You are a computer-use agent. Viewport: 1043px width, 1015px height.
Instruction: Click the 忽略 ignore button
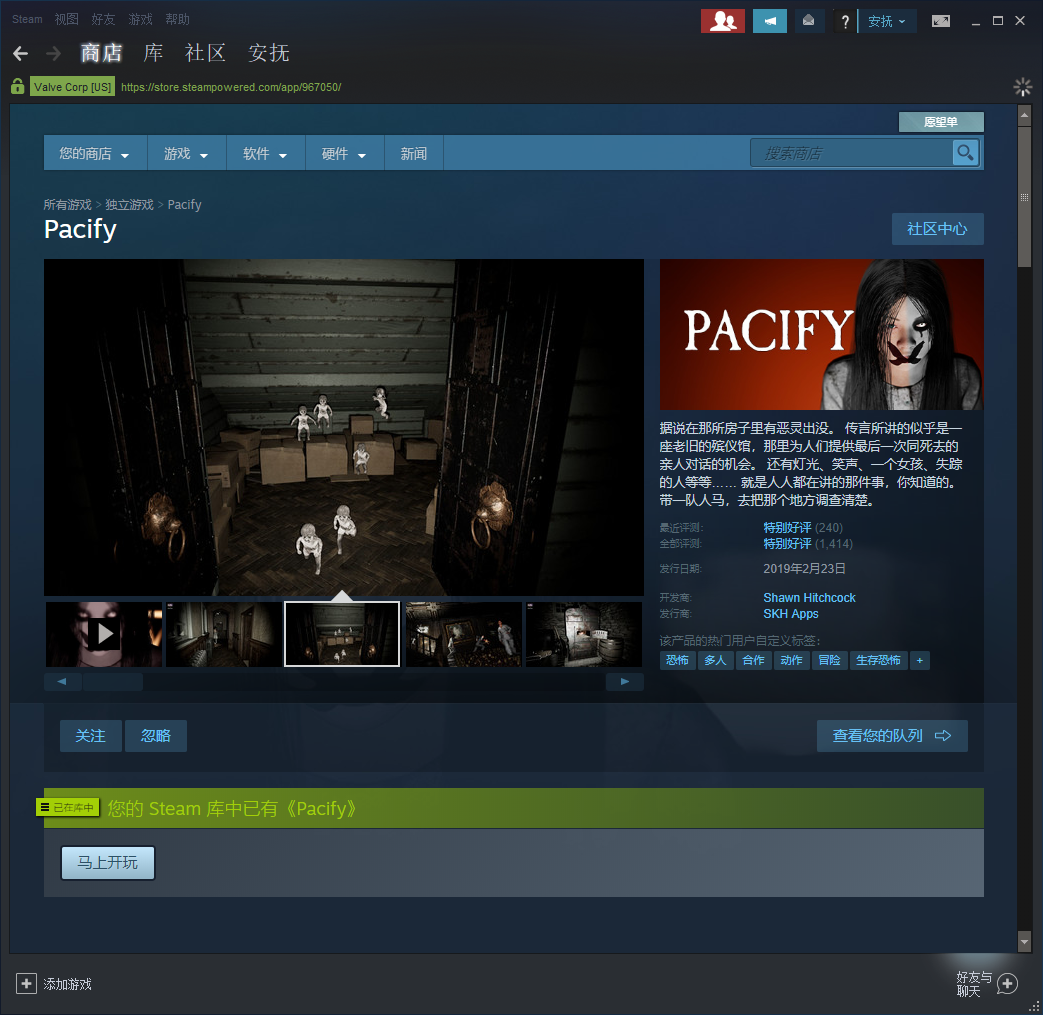pyautogui.click(x=156, y=736)
